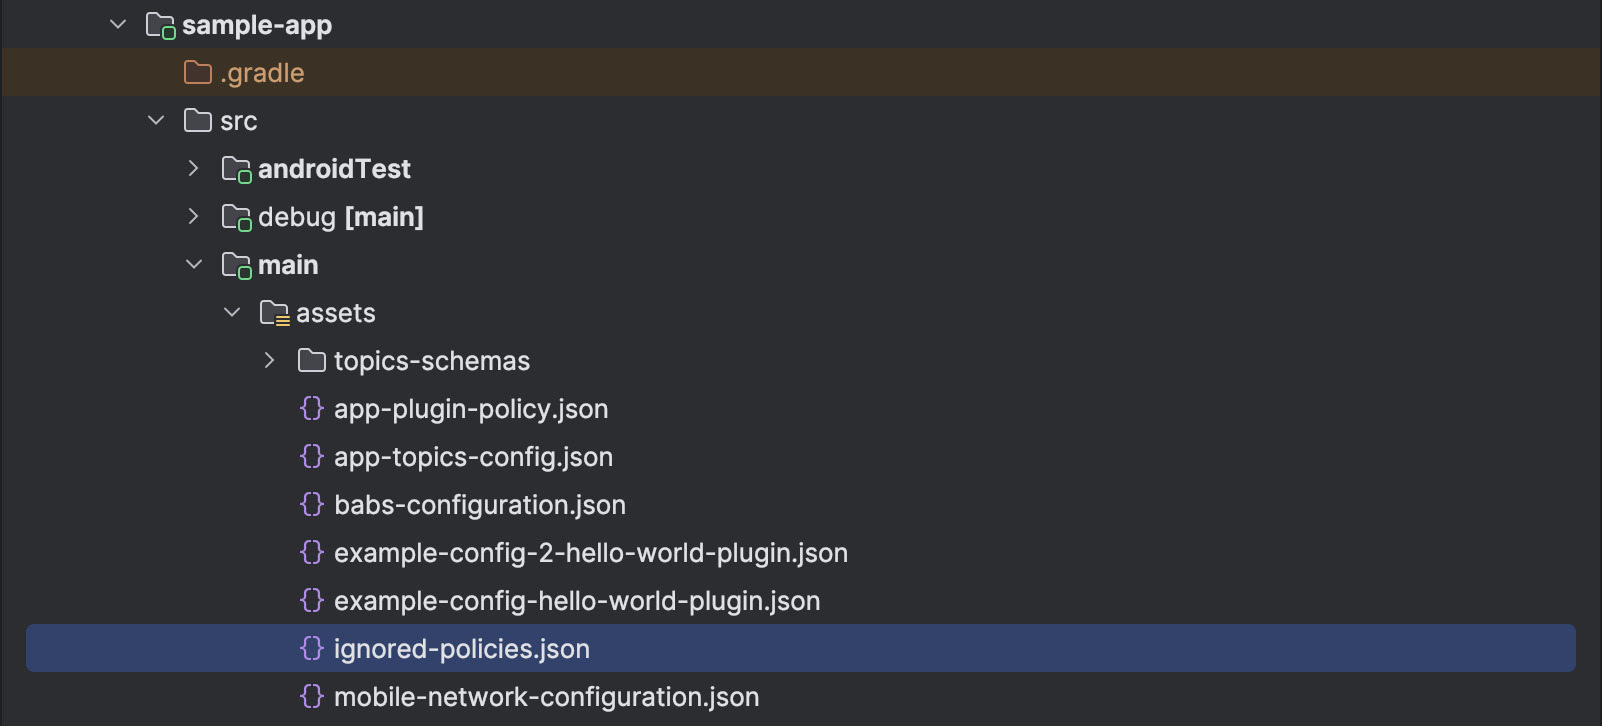Image resolution: width=1602 pixels, height=726 pixels.
Task: Click the assets resource folder icon
Action: point(274,313)
